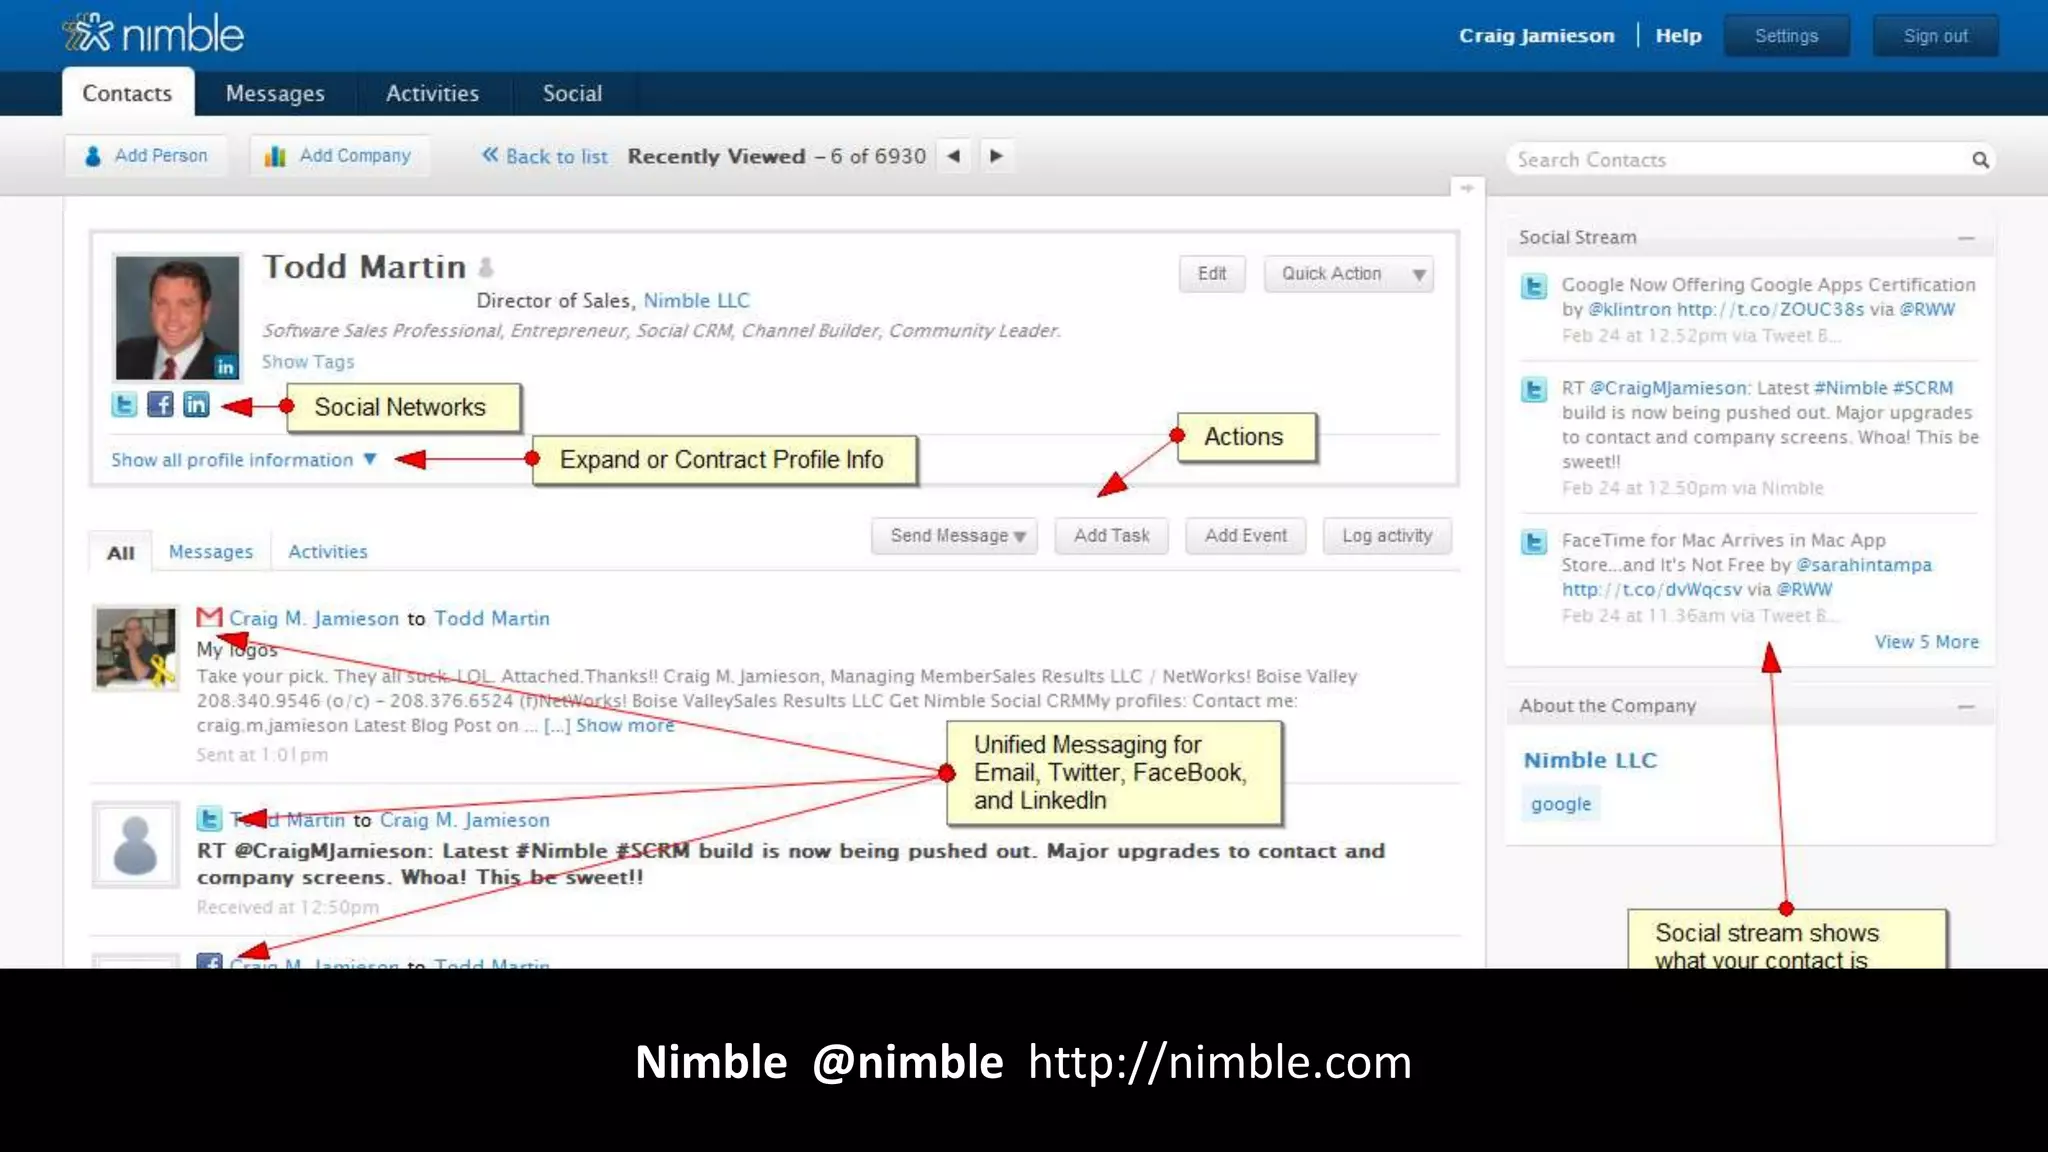Click the Log activity button

[1387, 536]
